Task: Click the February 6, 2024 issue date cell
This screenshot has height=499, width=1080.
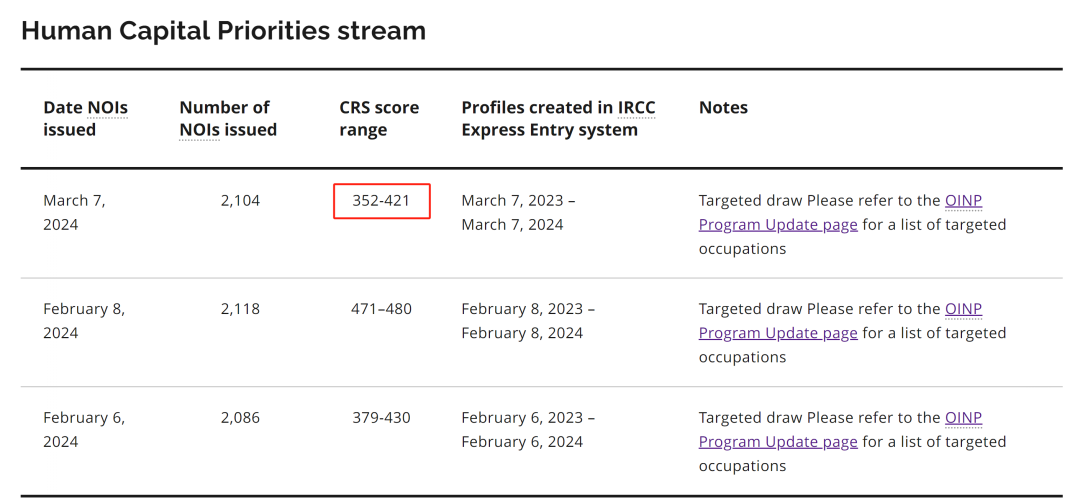Action: point(84,430)
